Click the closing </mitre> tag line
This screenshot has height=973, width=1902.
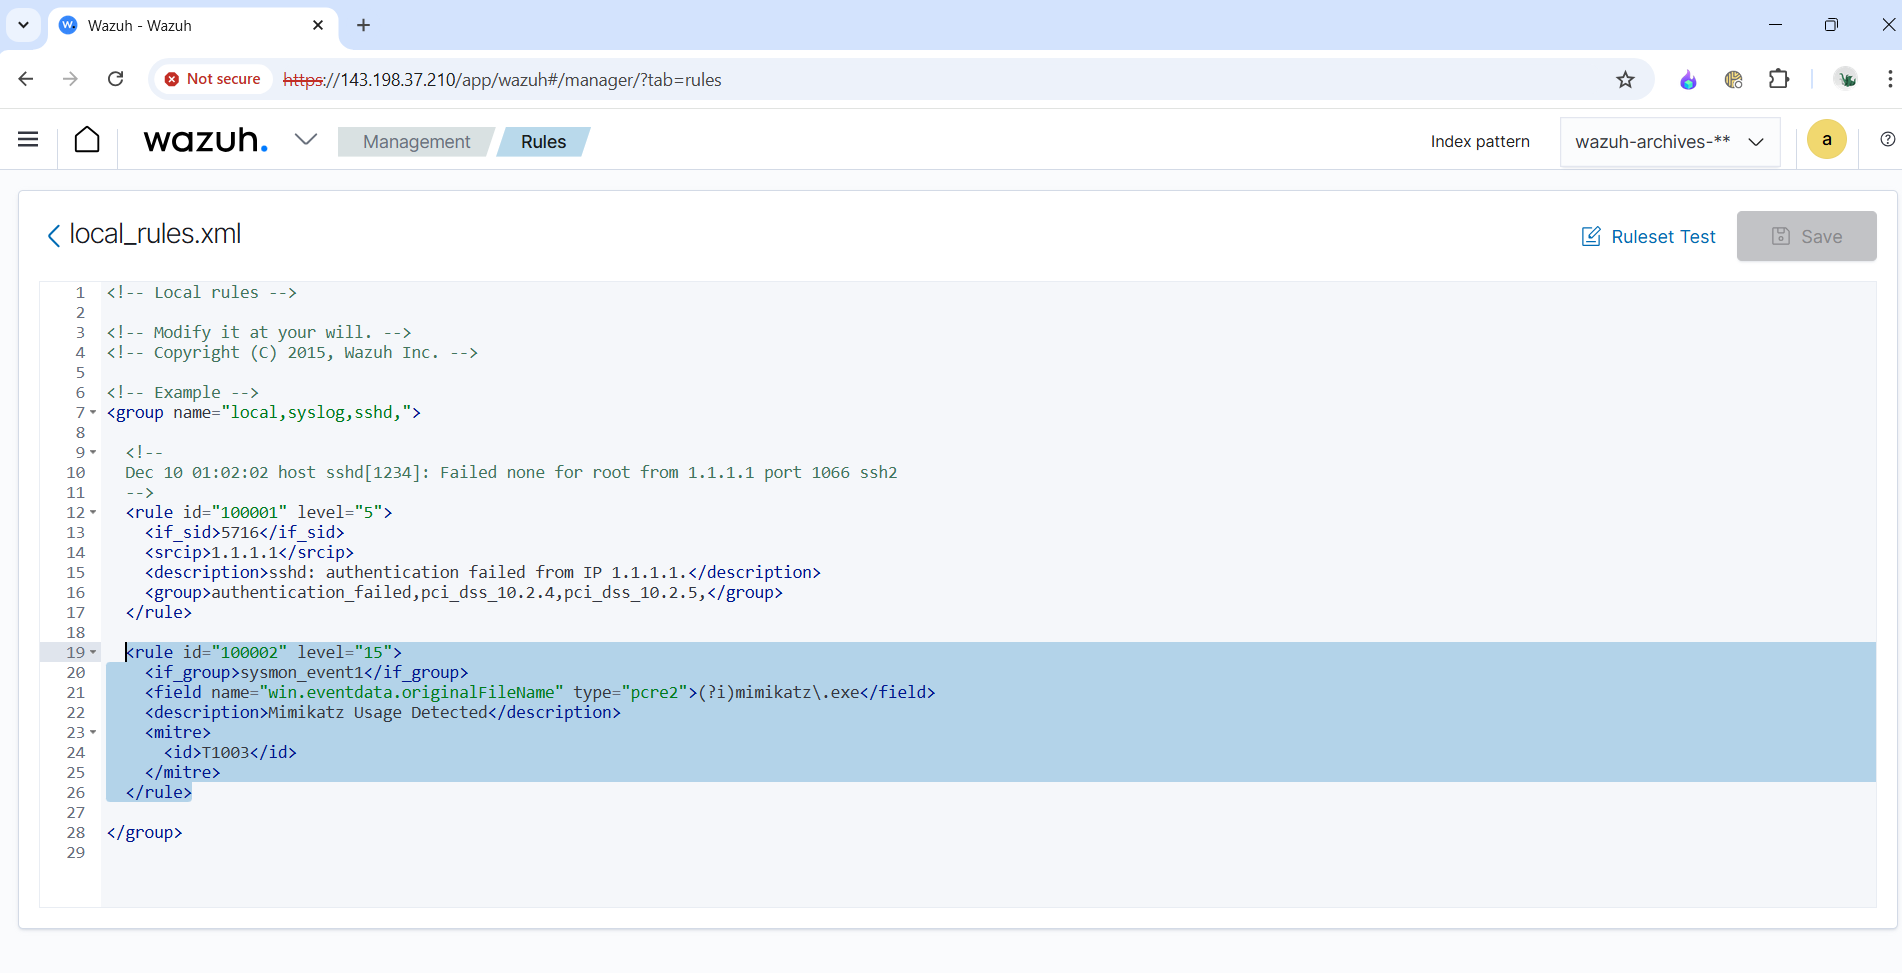[x=182, y=773]
